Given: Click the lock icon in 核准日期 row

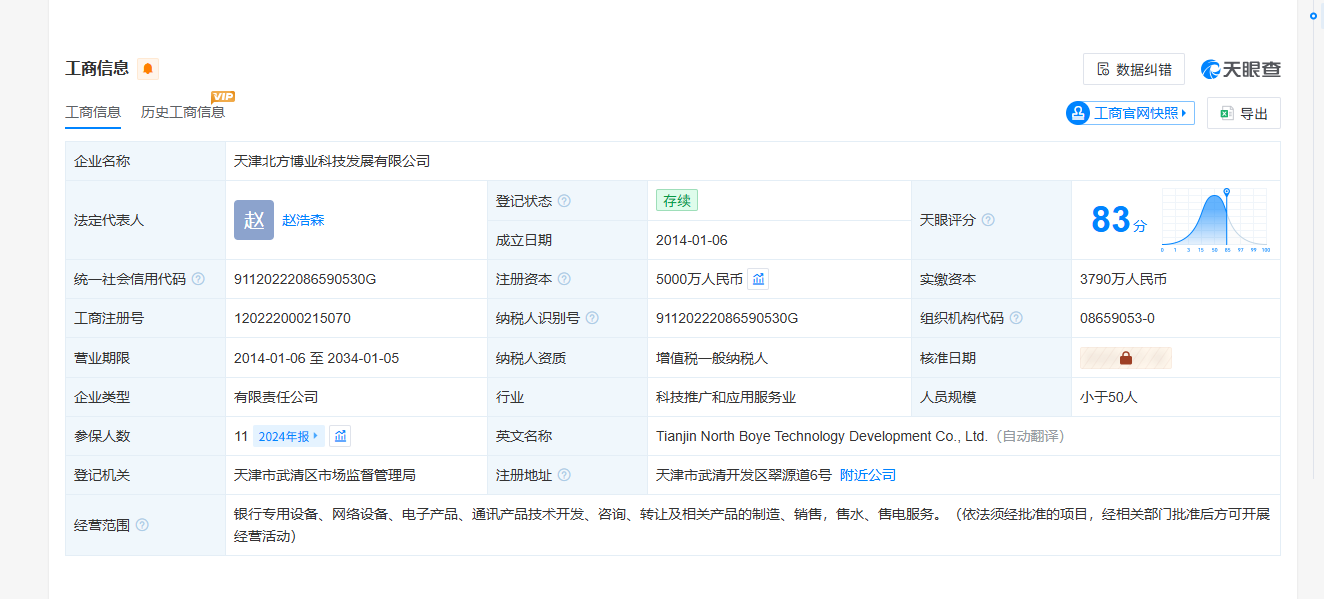Looking at the screenshot, I should pyautogui.click(x=1125, y=358).
